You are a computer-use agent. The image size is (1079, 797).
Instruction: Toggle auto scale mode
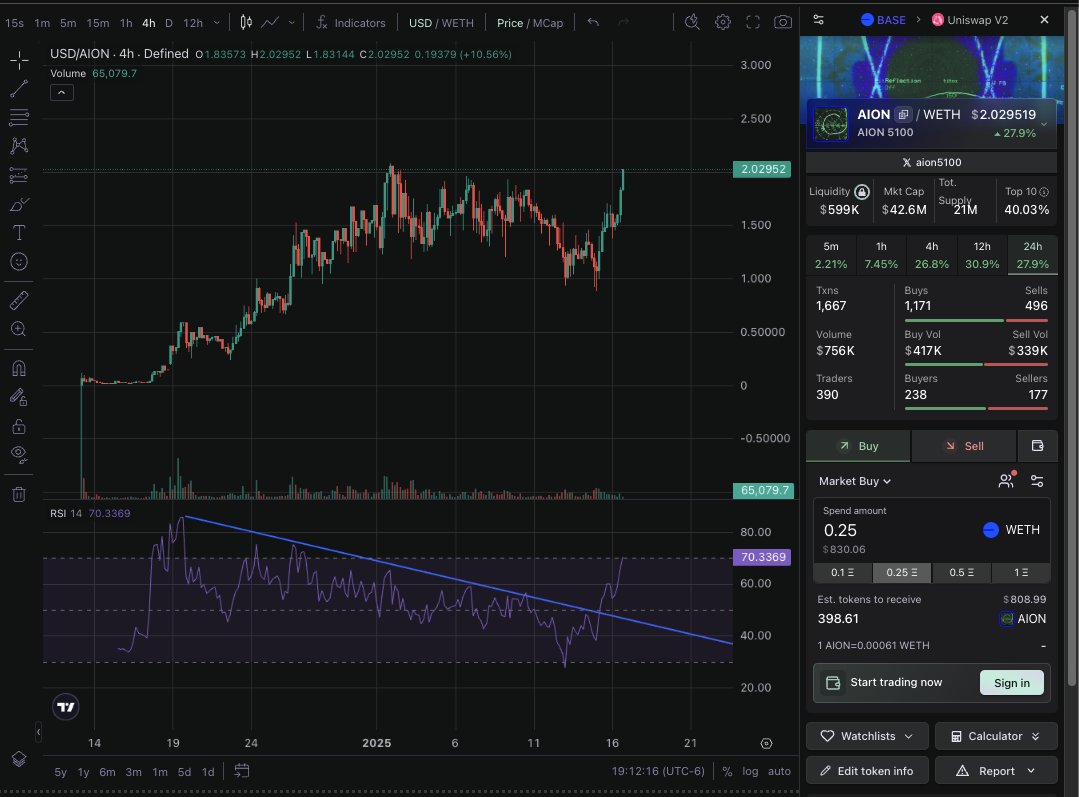(779, 772)
